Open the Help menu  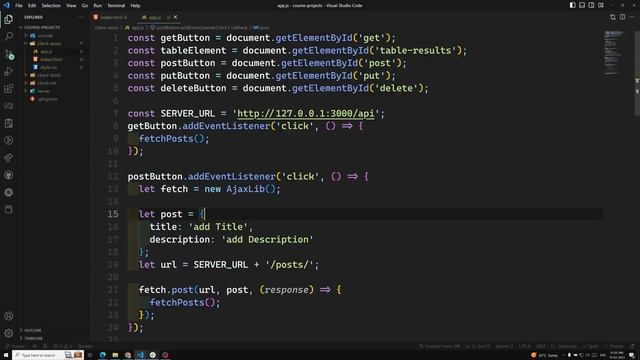[136, 6]
